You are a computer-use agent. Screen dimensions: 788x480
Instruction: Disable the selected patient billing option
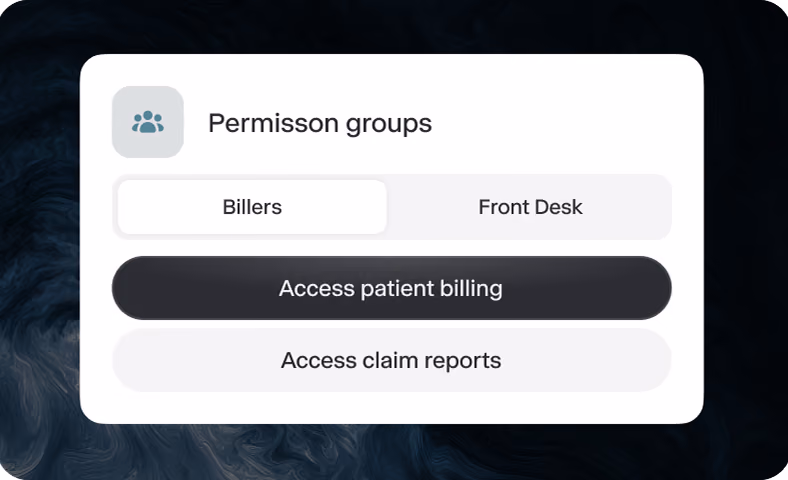(391, 288)
